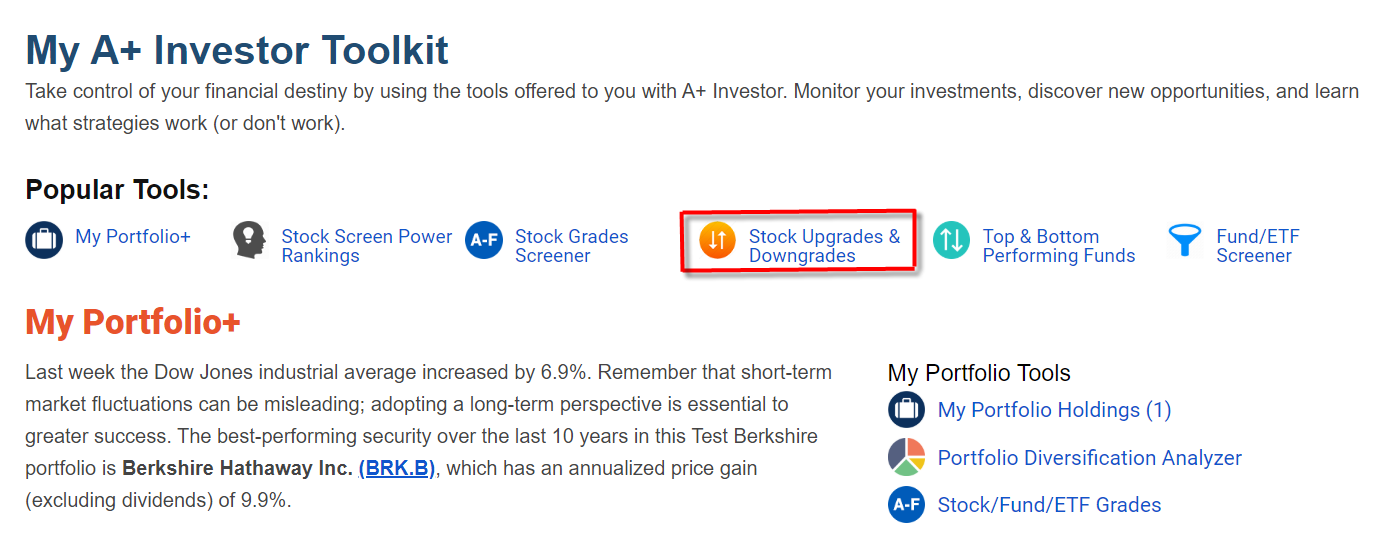Viewport: 1388px width, 541px height.
Task: Open the My Portfolio+ popular tool link
Action: (x=133, y=237)
